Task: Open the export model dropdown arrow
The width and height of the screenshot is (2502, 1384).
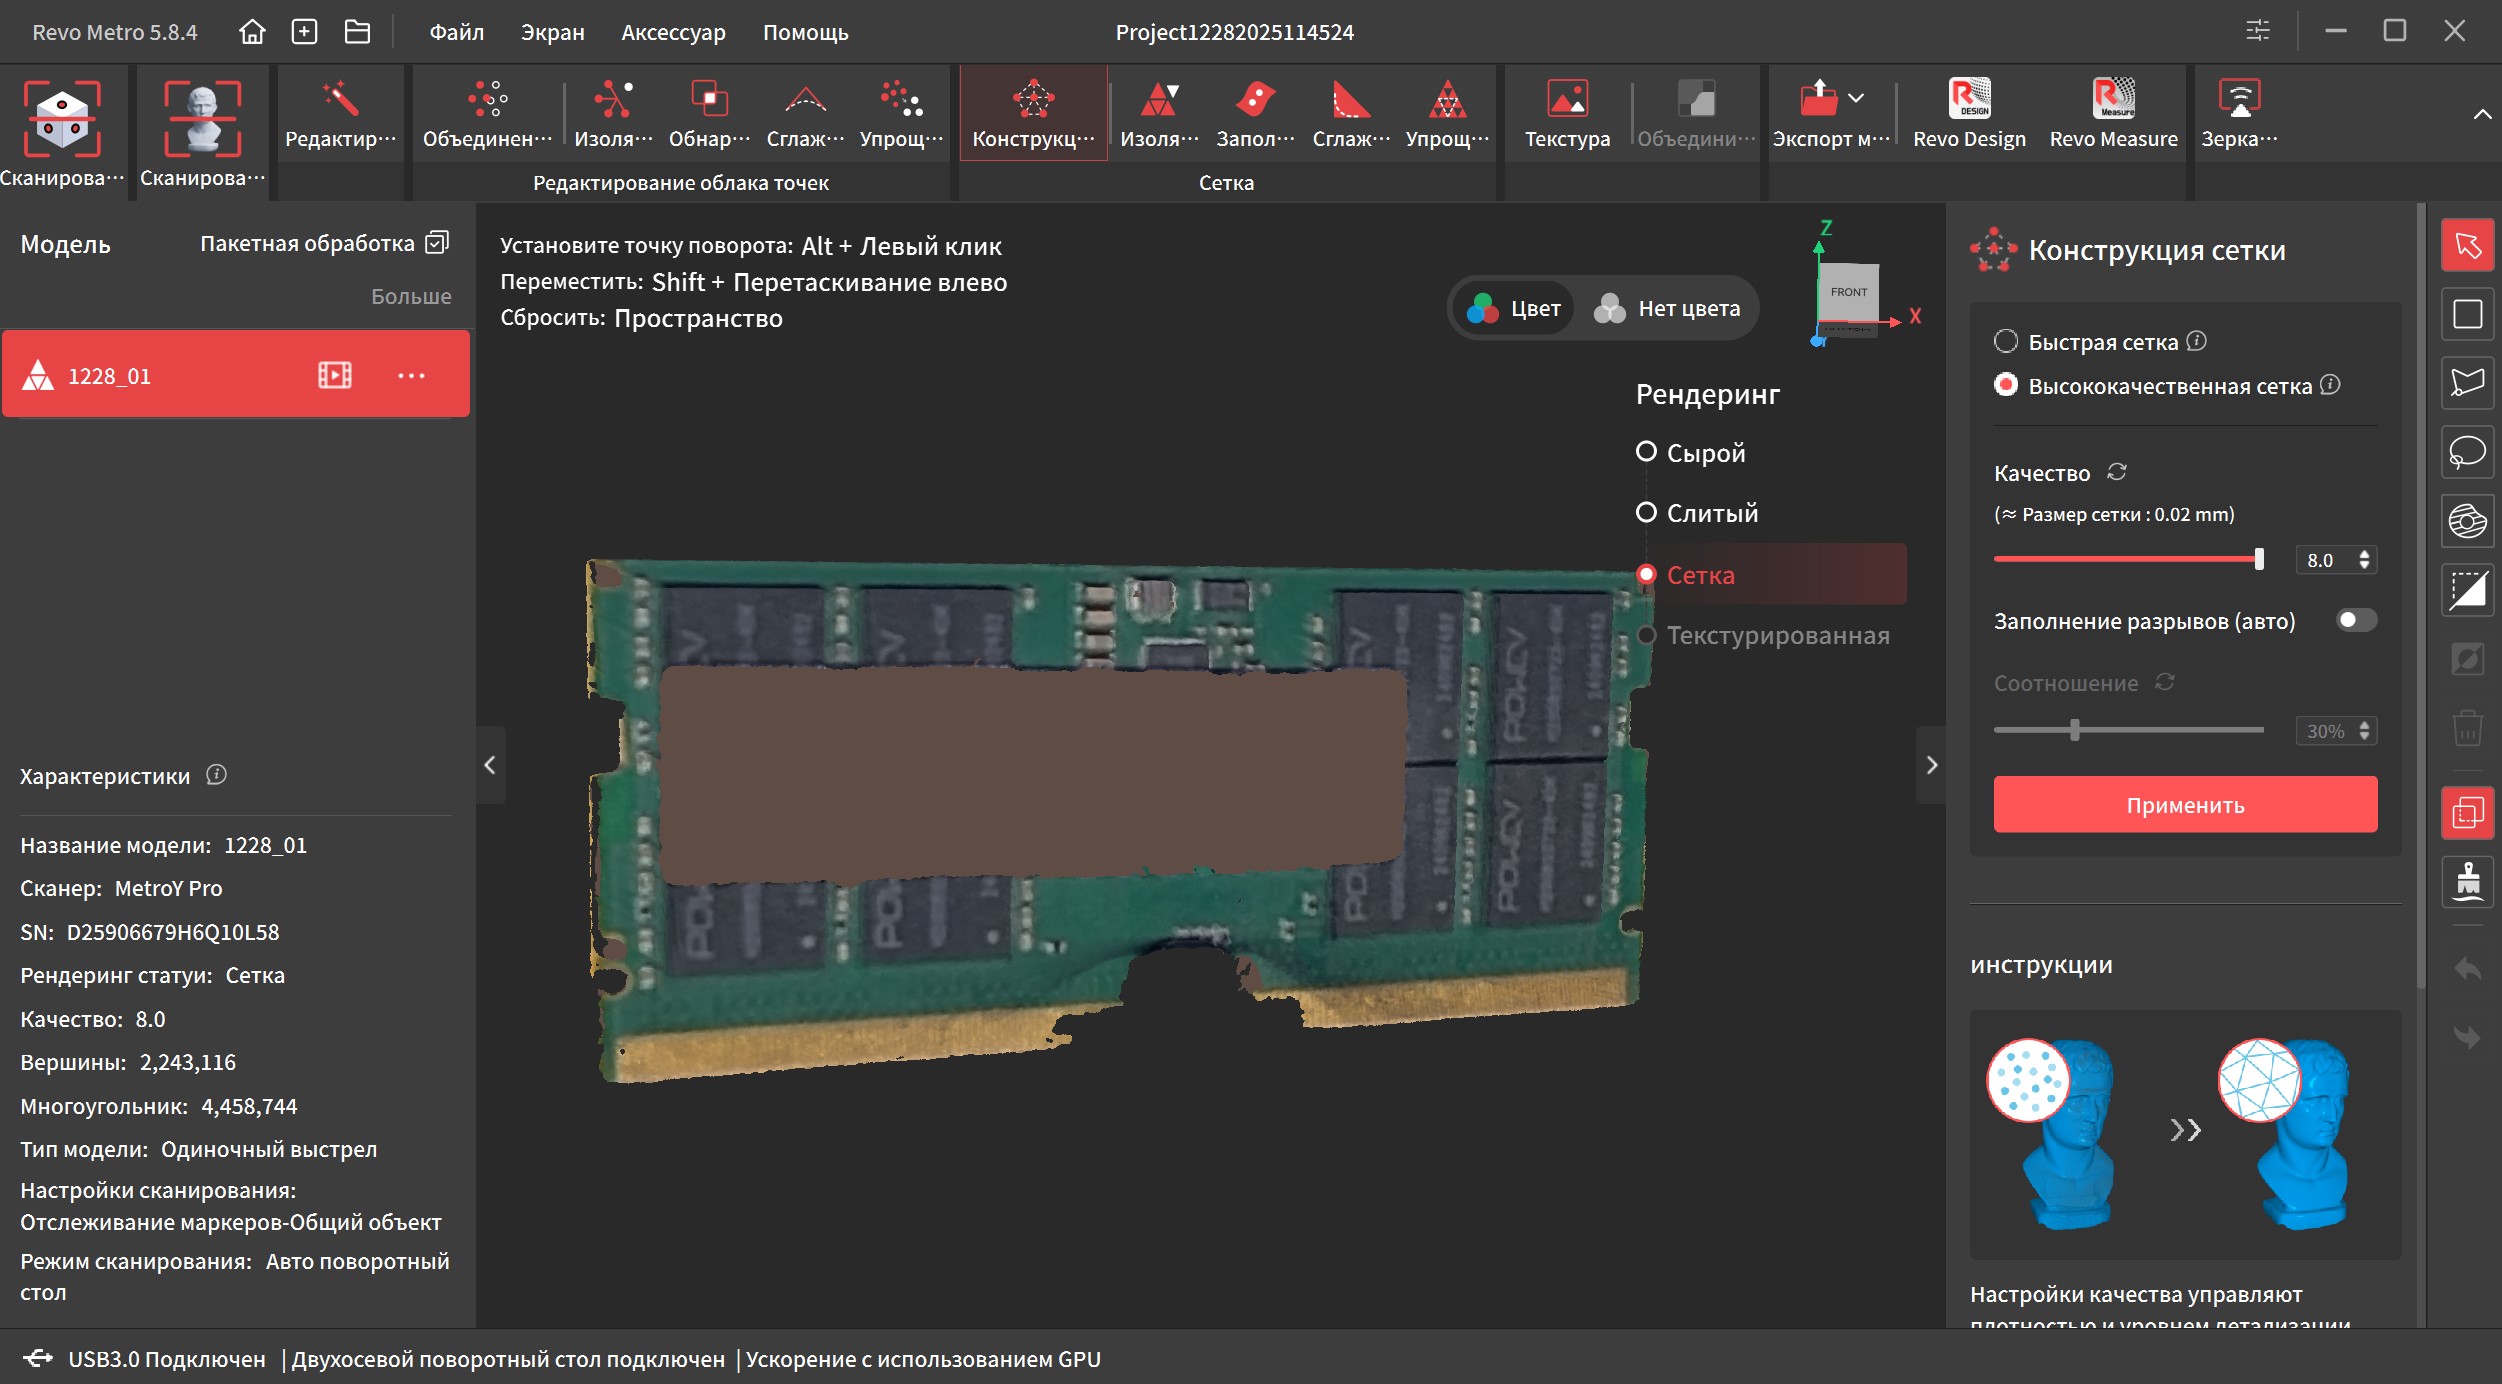Action: pos(1856,98)
